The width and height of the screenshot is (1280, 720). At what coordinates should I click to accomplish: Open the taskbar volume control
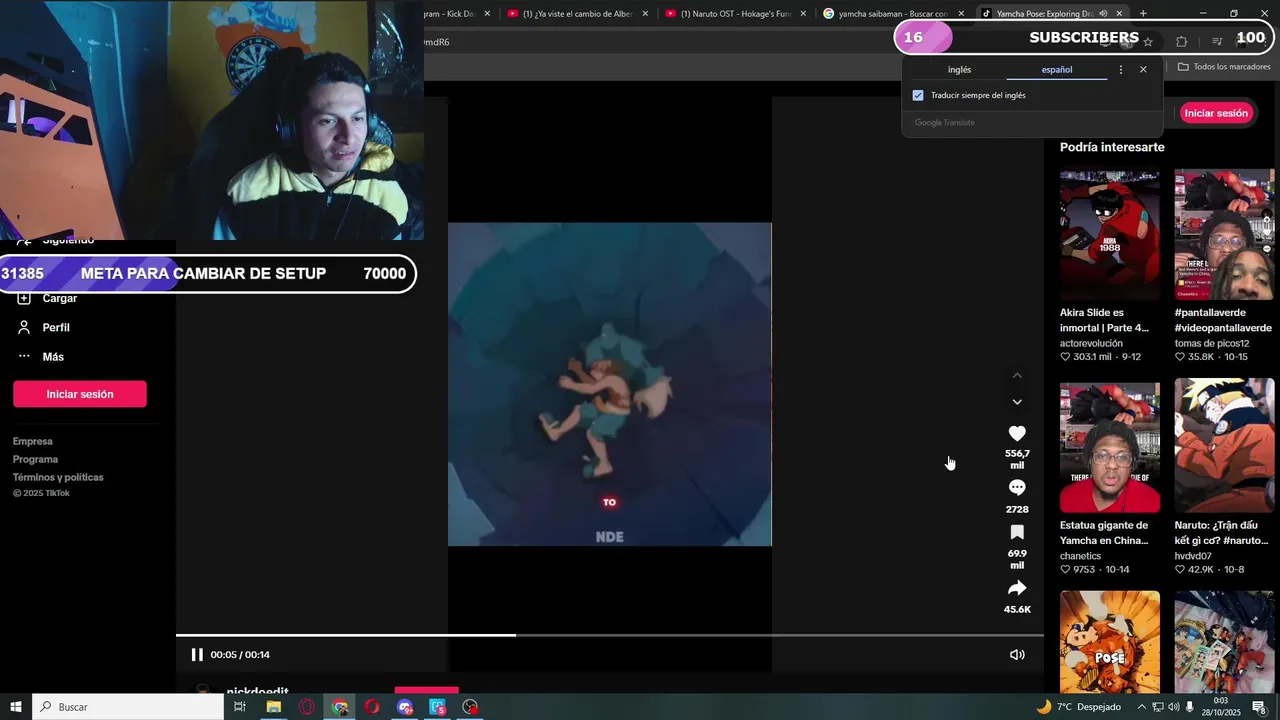point(1173,707)
